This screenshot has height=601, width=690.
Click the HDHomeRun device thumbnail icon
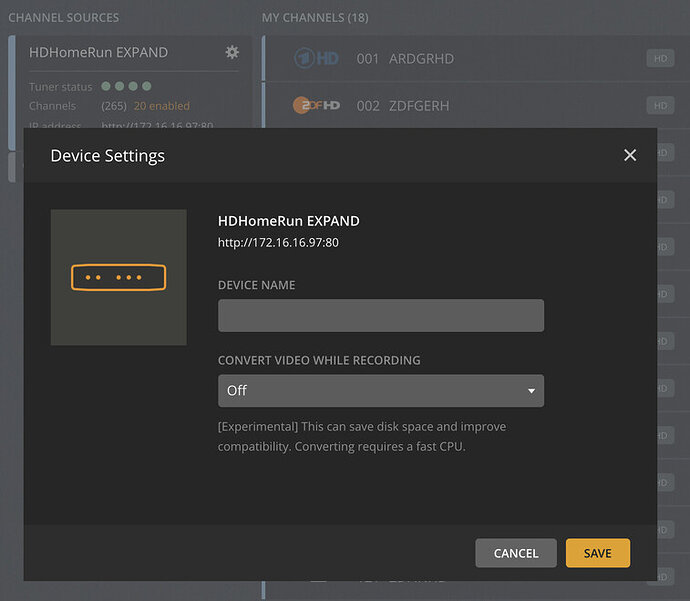[x=118, y=277]
